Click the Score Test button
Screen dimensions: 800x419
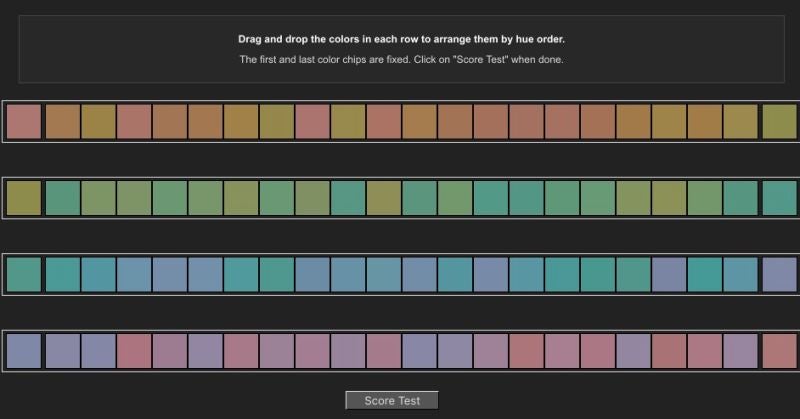(392, 400)
